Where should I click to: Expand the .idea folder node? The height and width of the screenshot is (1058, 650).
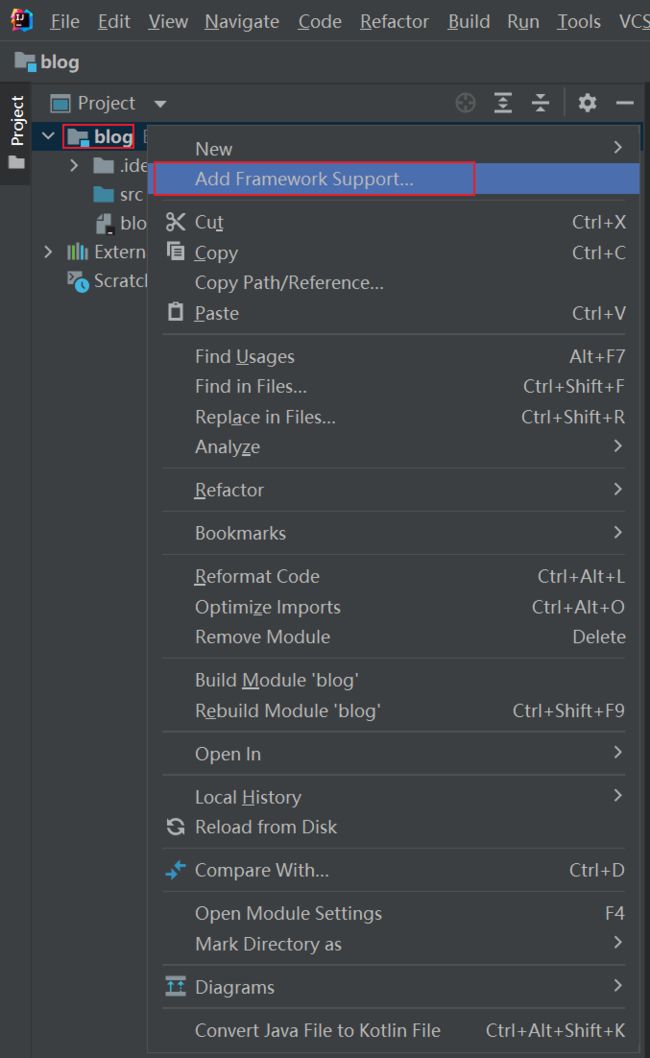[x=74, y=165]
